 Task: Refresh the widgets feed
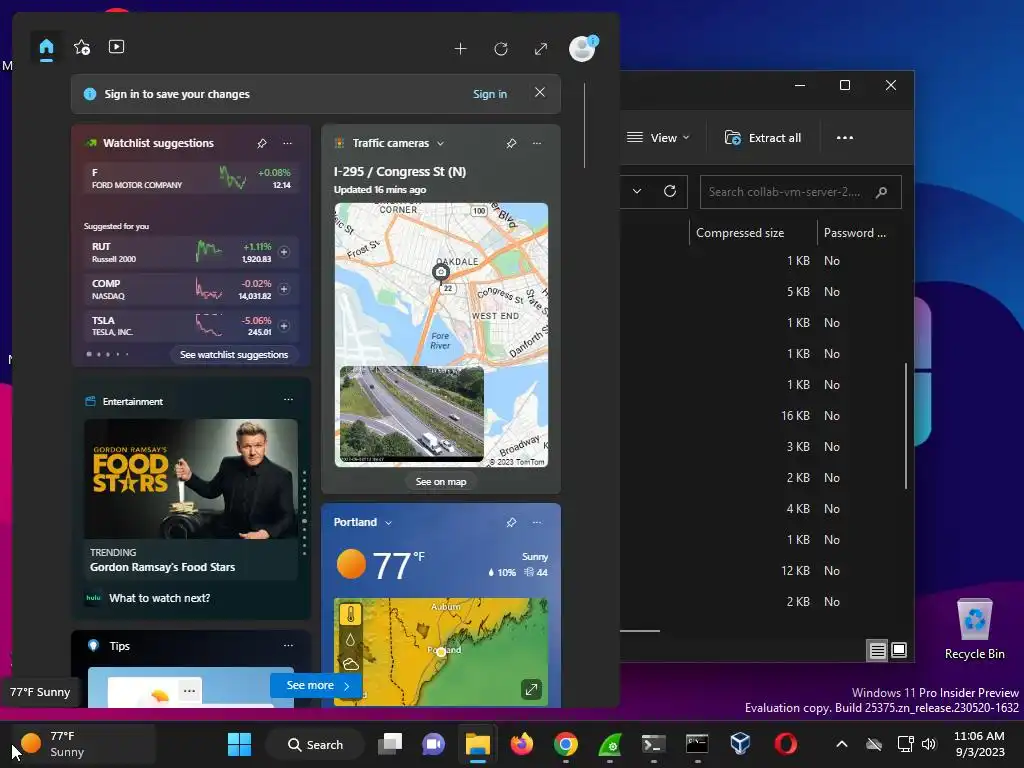tap(501, 49)
